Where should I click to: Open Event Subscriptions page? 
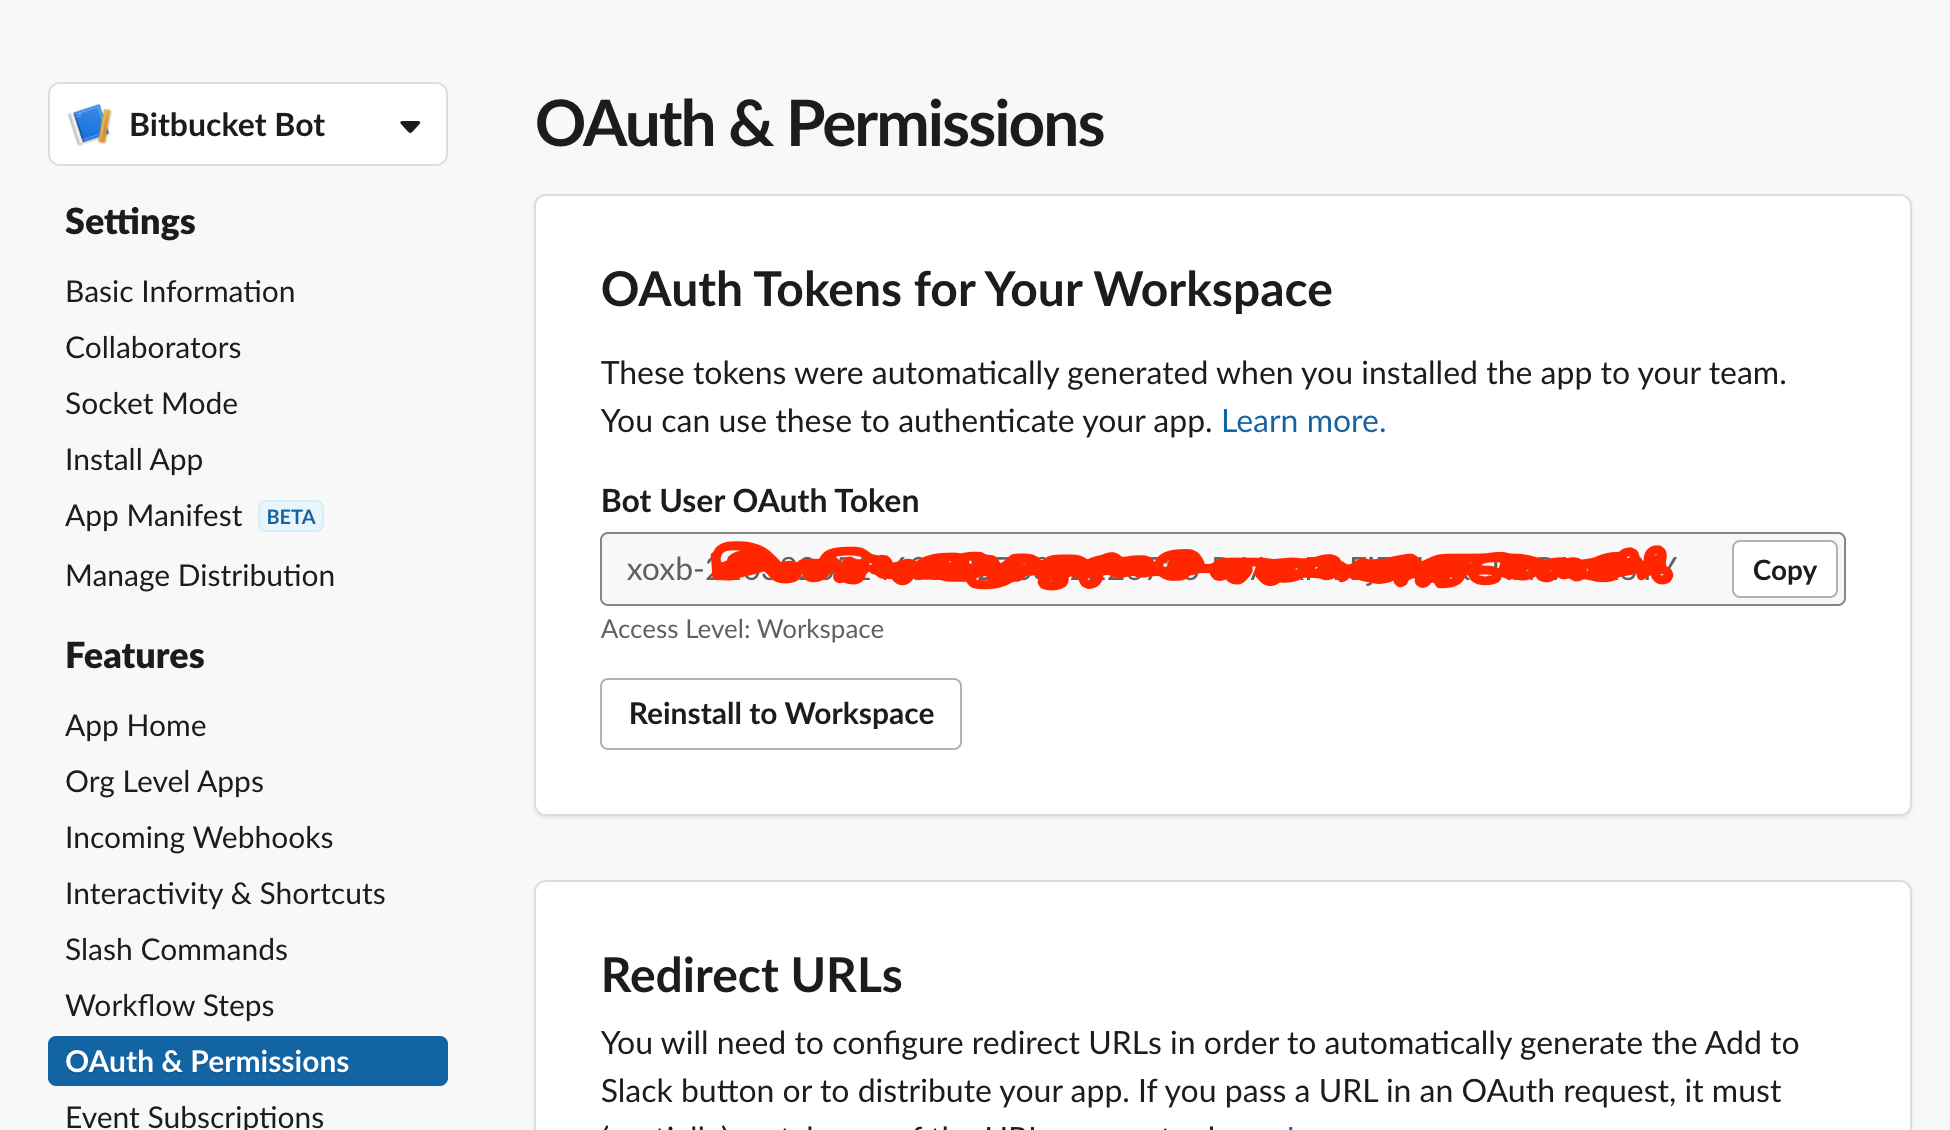(x=194, y=1116)
